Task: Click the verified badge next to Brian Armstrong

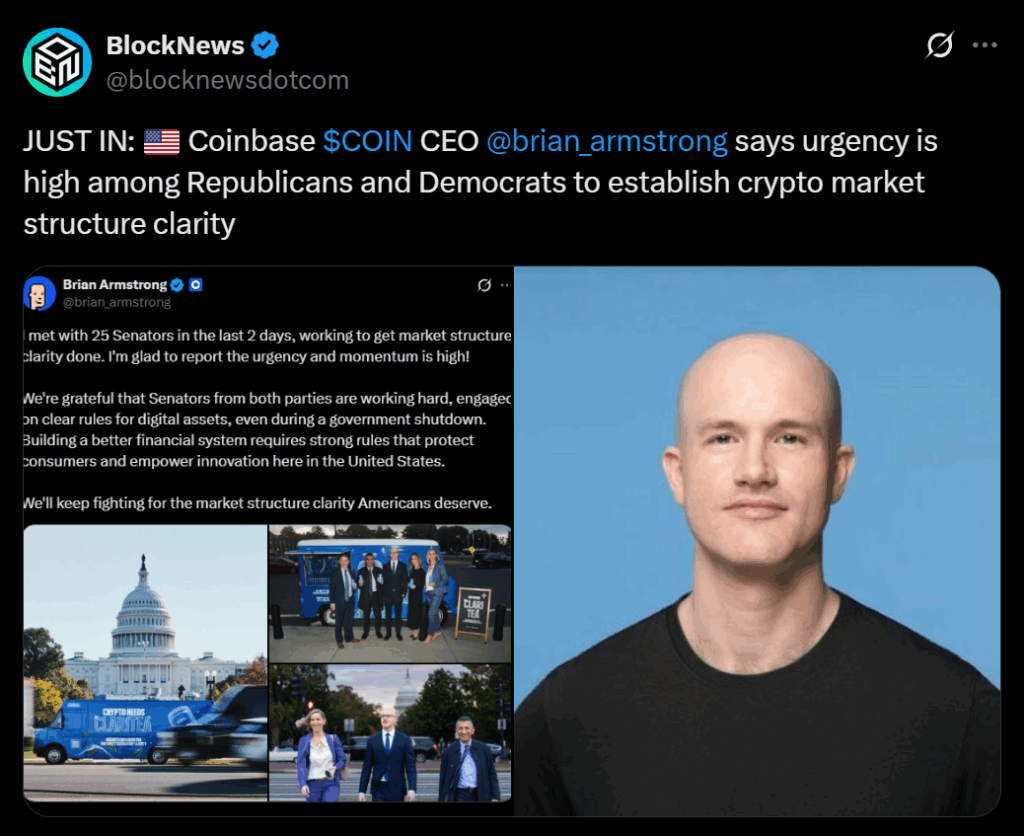Action: (177, 285)
